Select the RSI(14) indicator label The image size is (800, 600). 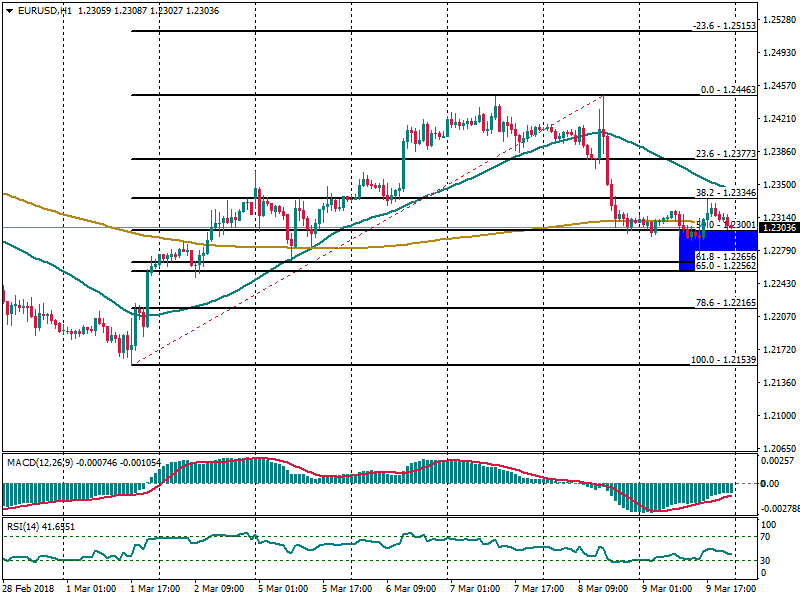click(24, 526)
